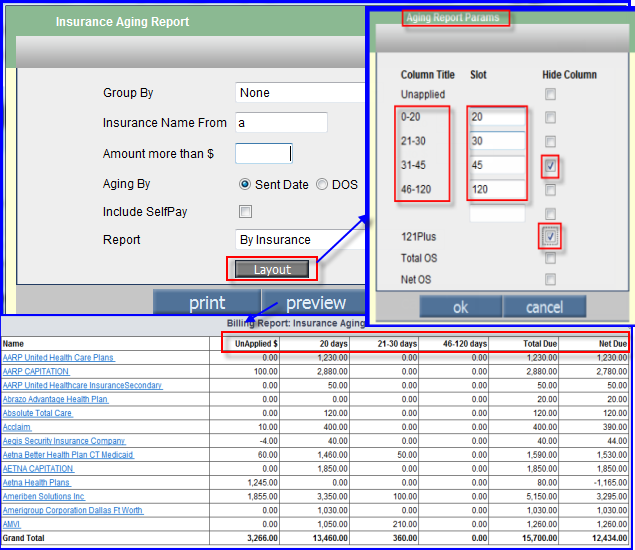Select the DOS radio button
The width and height of the screenshot is (635, 550).
coord(322,184)
